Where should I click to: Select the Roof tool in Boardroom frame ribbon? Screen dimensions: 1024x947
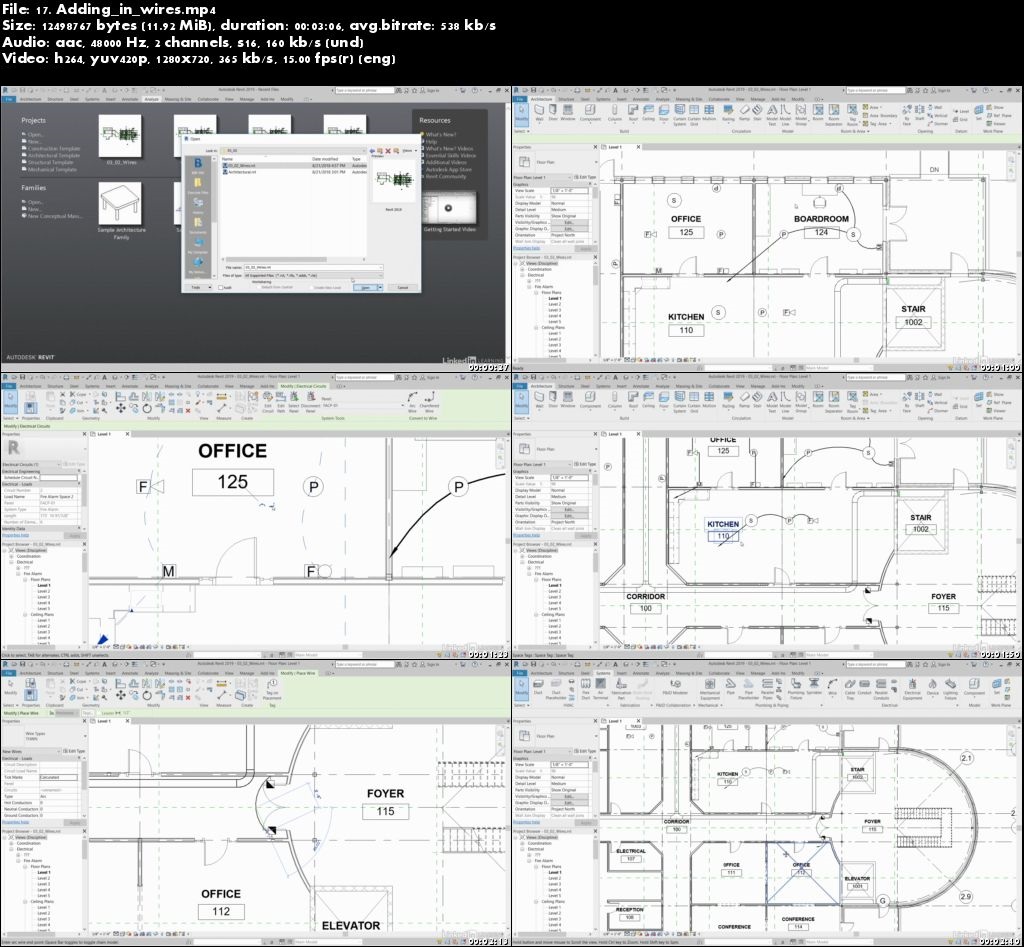tap(633, 113)
